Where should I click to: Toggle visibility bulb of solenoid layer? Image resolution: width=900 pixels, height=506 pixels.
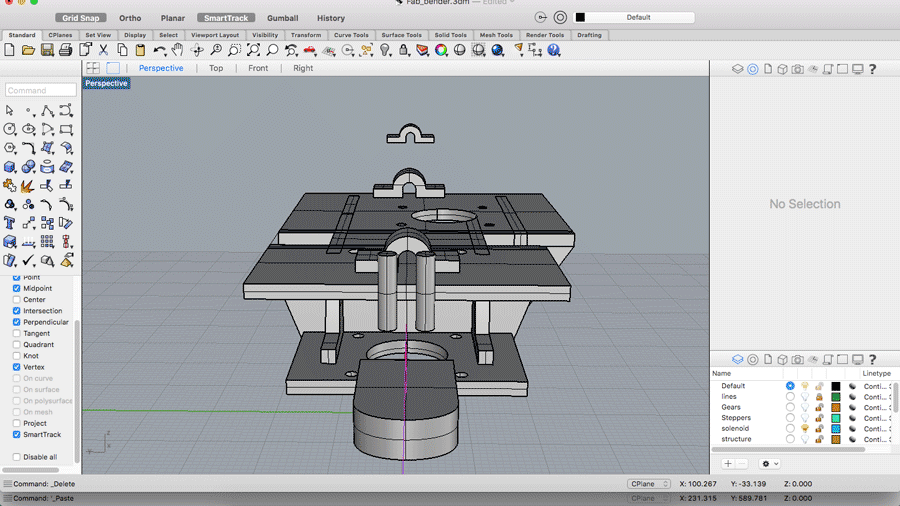[805, 429]
